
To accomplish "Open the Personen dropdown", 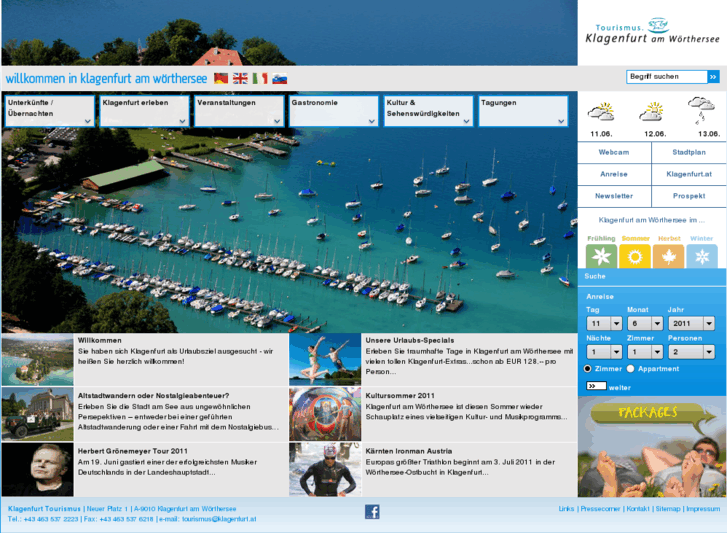I will 691,352.
